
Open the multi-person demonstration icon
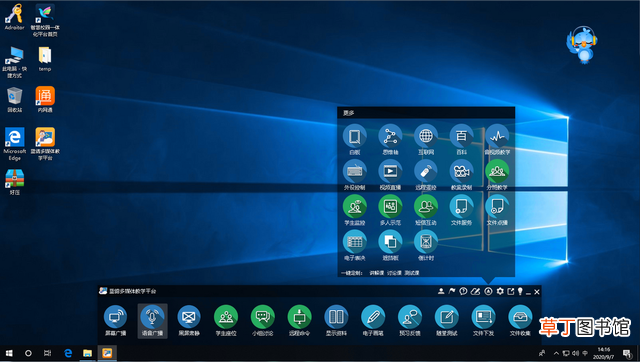tap(390, 207)
